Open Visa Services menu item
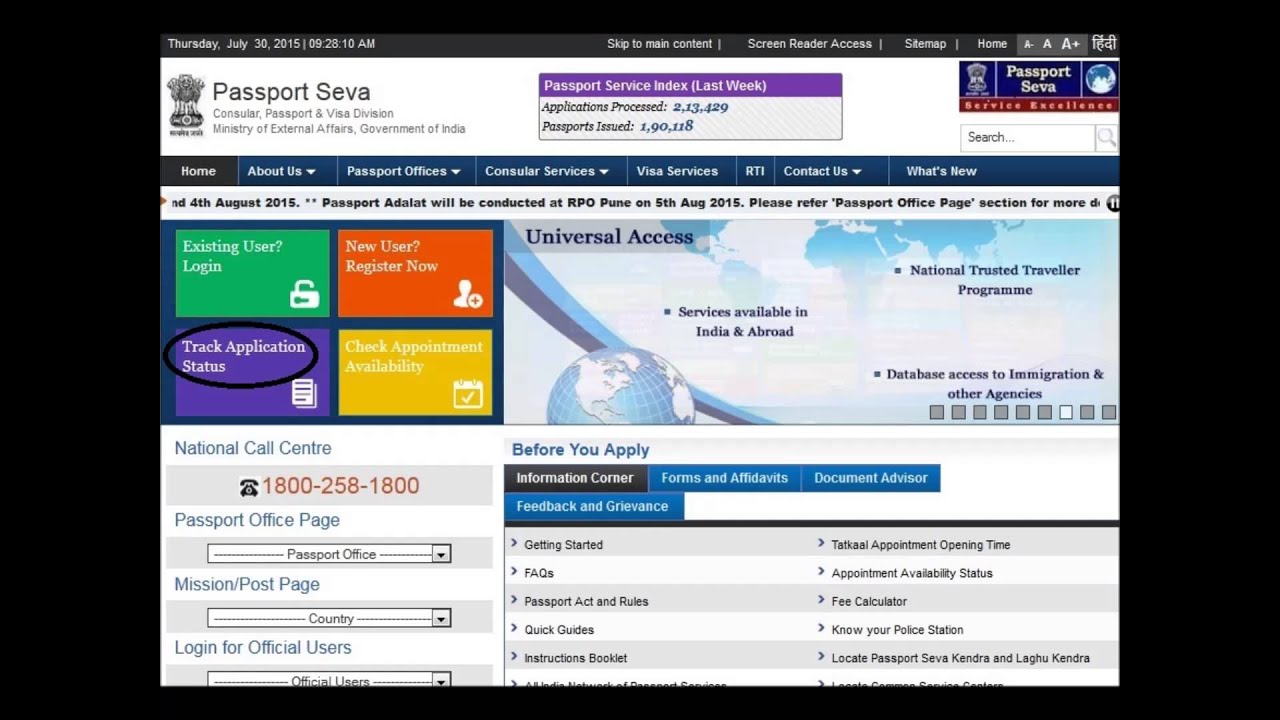 click(x=677, y=171)
